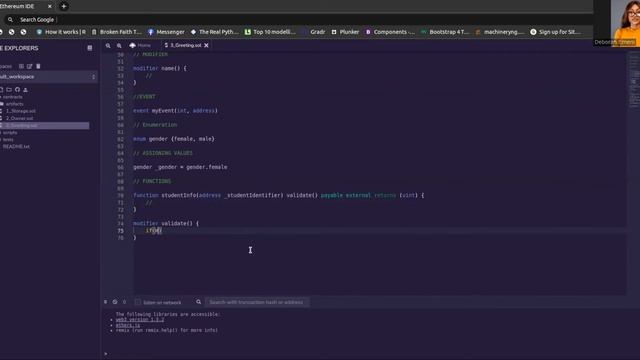Rename the current workspace

(29, 66)
